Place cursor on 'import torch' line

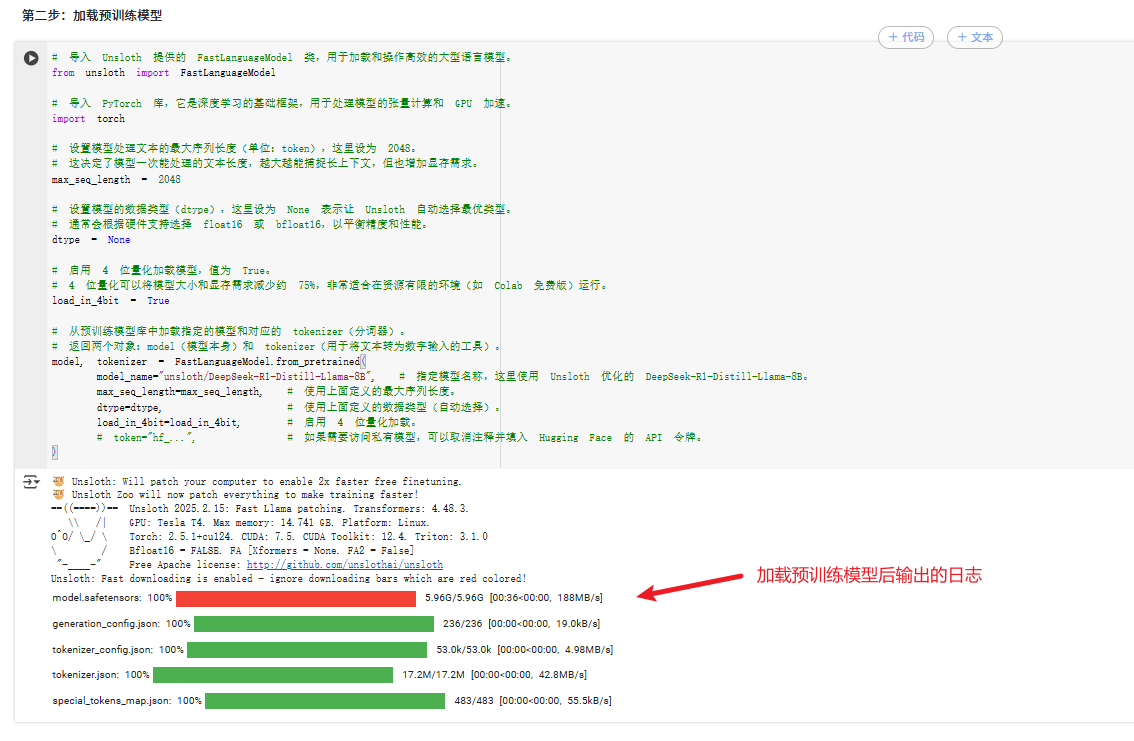88,119
